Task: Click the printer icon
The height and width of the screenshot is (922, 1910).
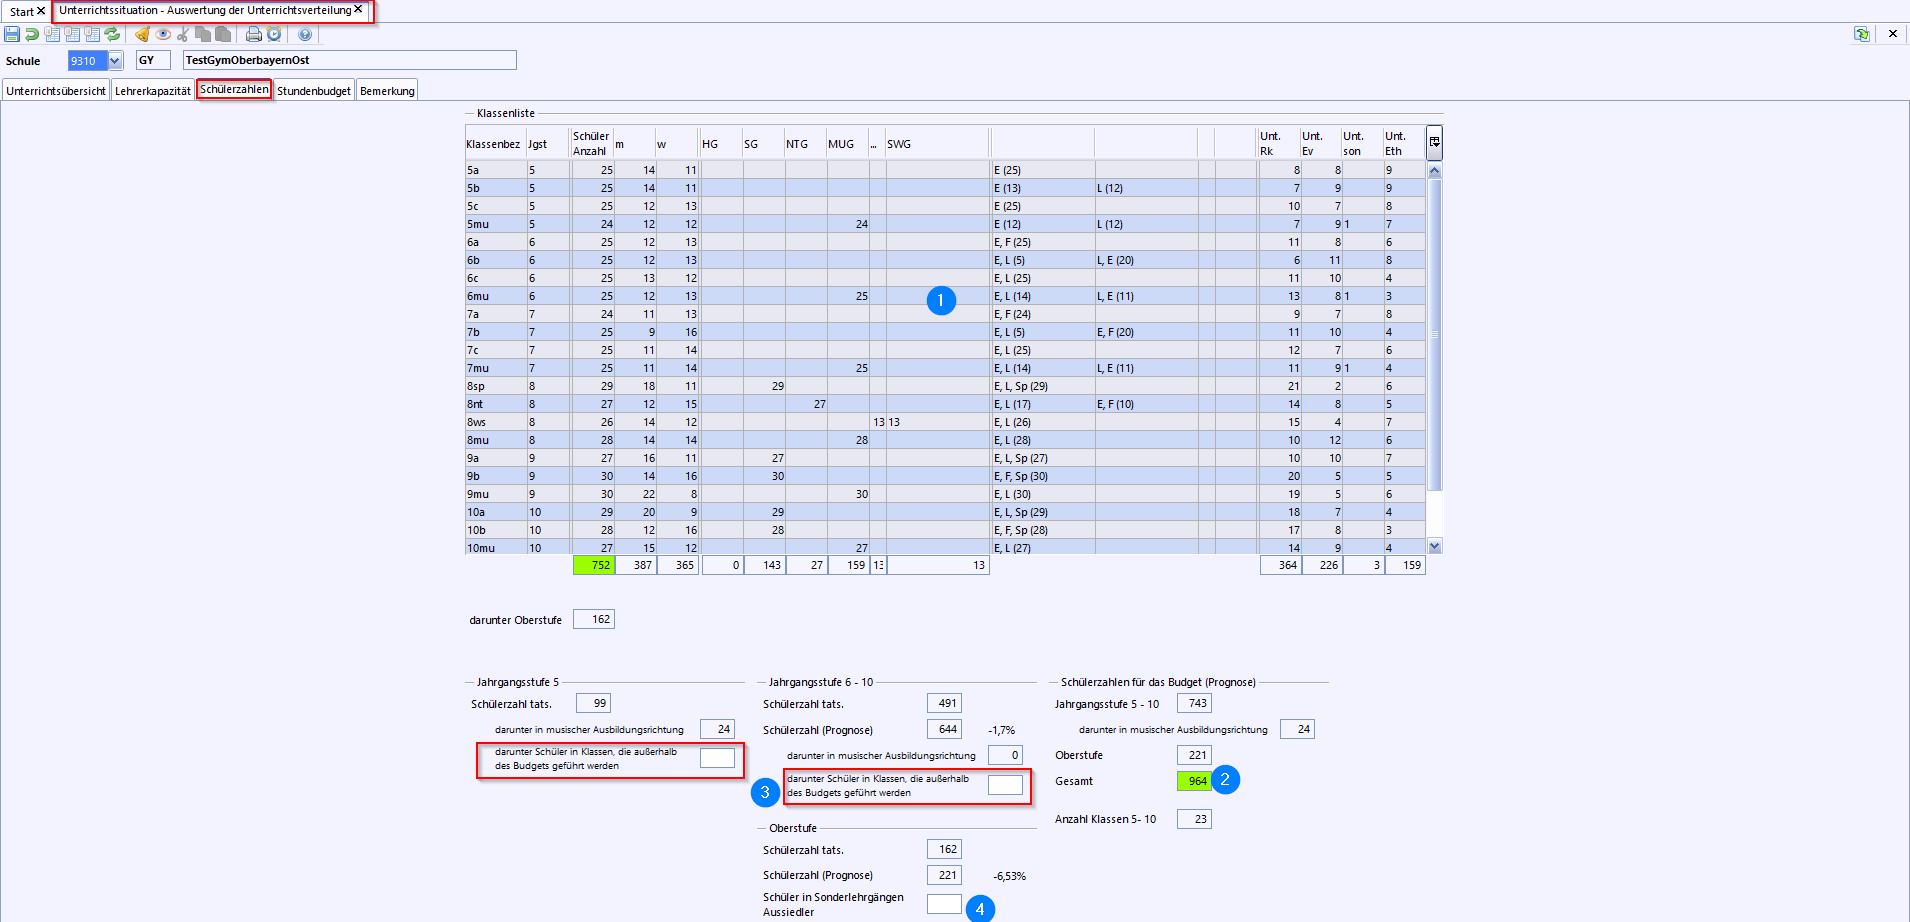Action: [x=254, y=34]
